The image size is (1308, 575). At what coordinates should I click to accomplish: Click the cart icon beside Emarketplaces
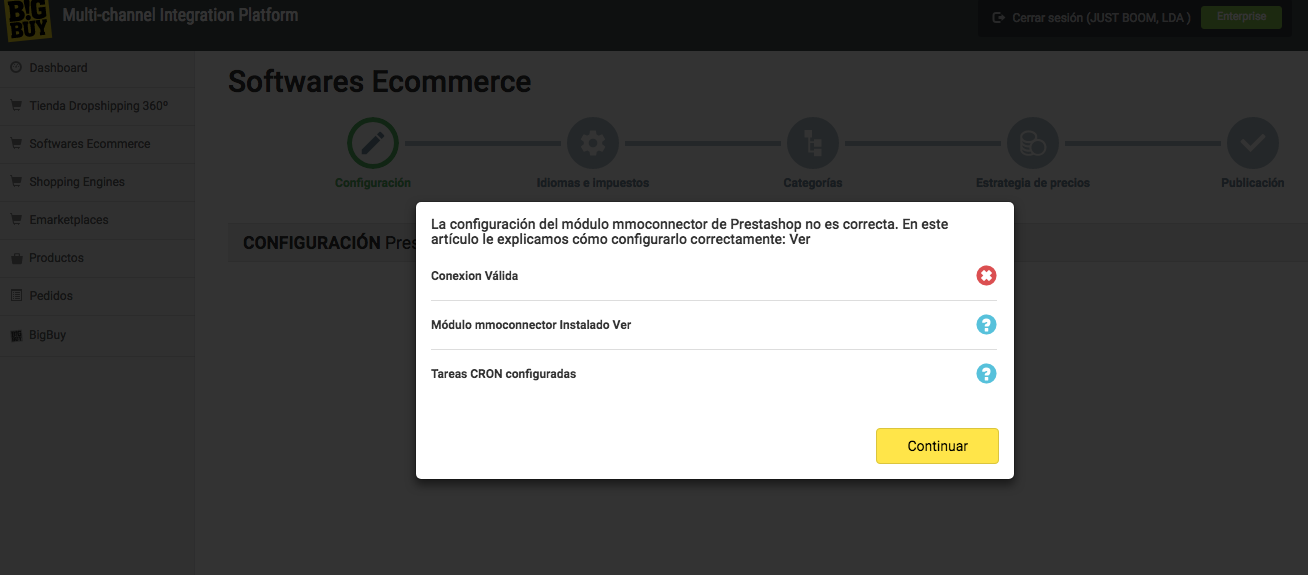click(x=16, y=220)
